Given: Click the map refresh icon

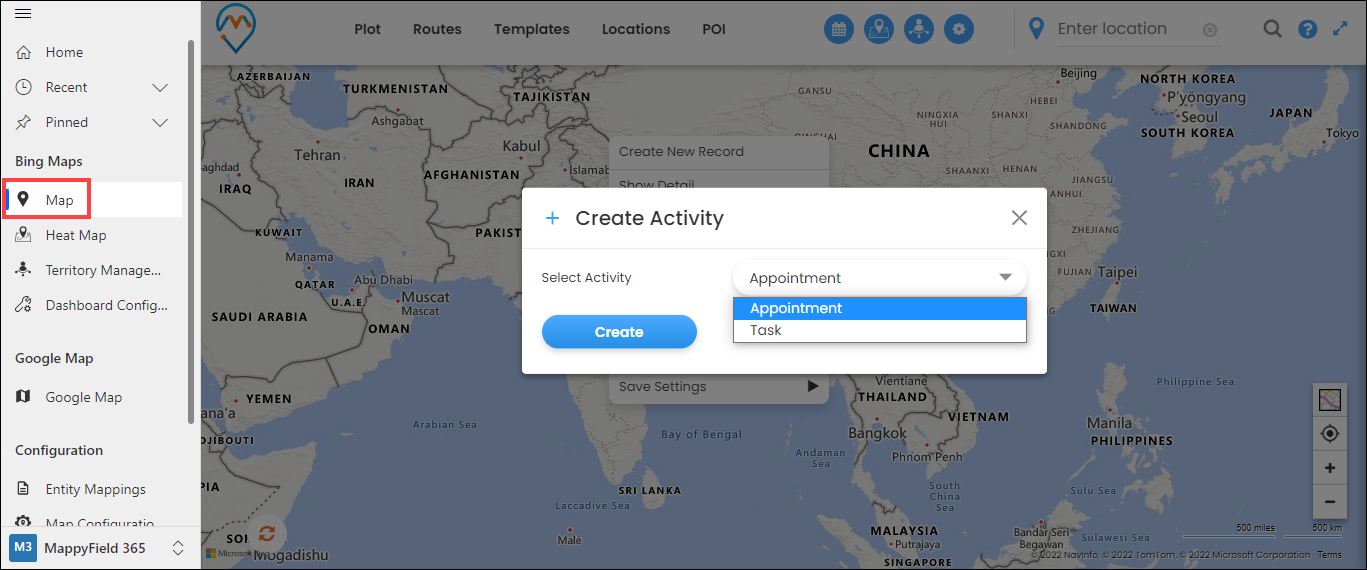Looking at the screenshot, I should click(x=267, y=533).
